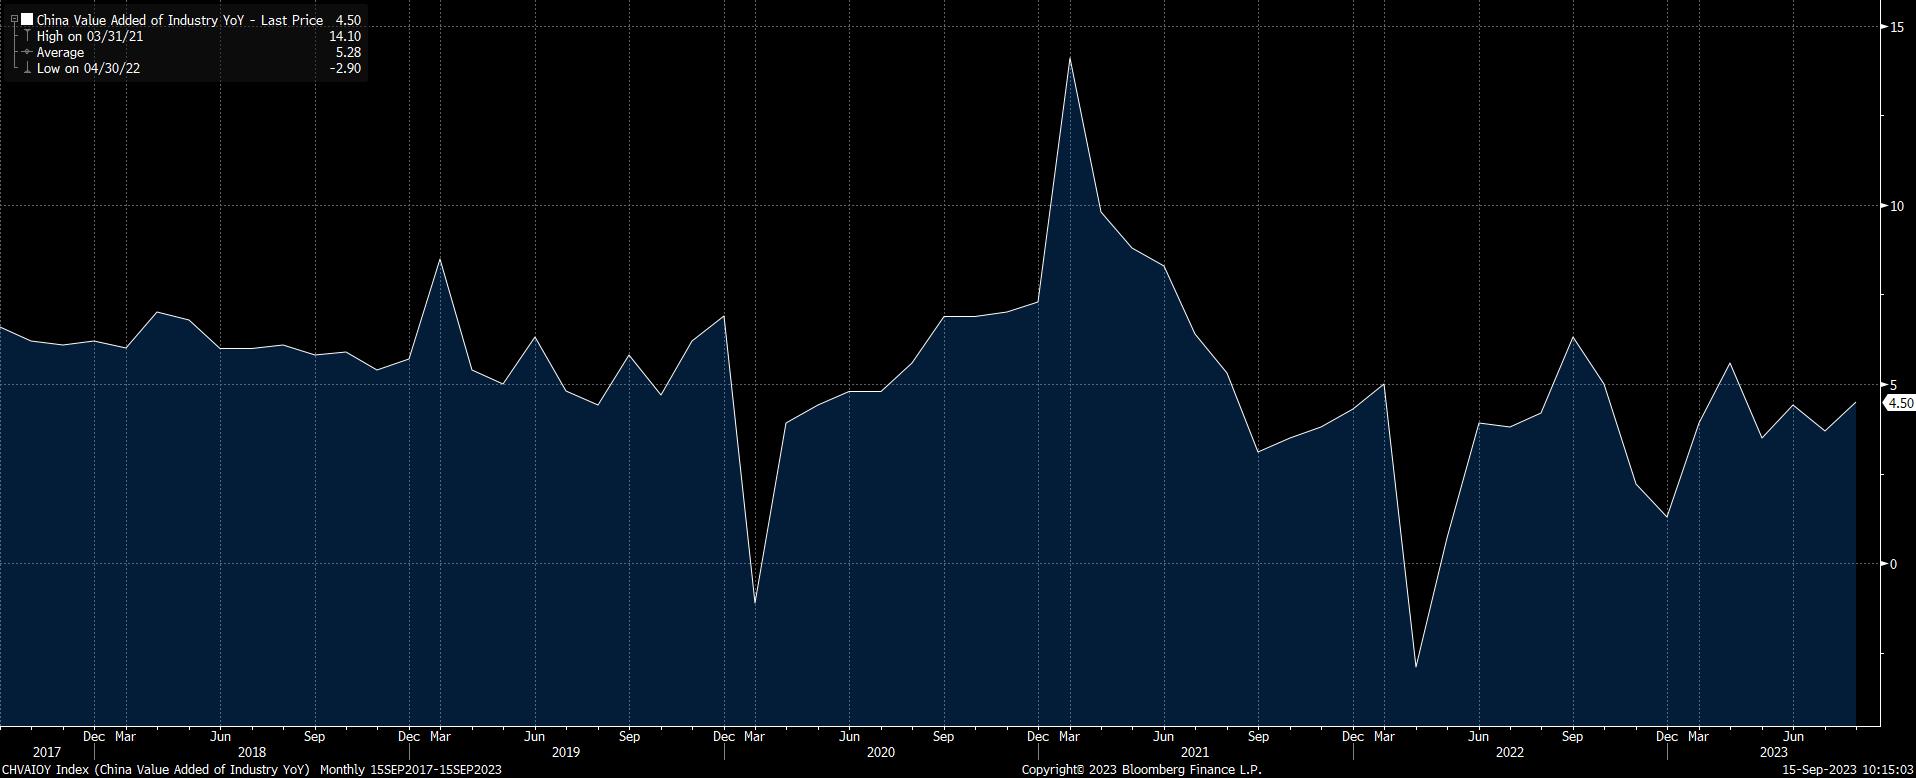Click the y-axis label 0
The height and width of the screenshot is (778, 1916).
click(1893, 564)
